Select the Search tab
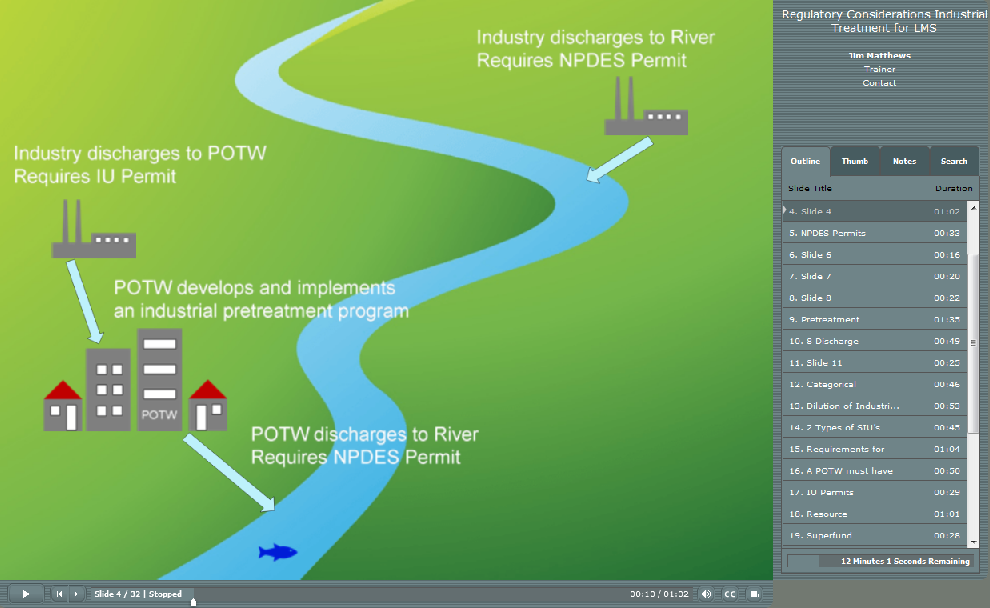Screen dimensions: 990x608 pos(953,161)
